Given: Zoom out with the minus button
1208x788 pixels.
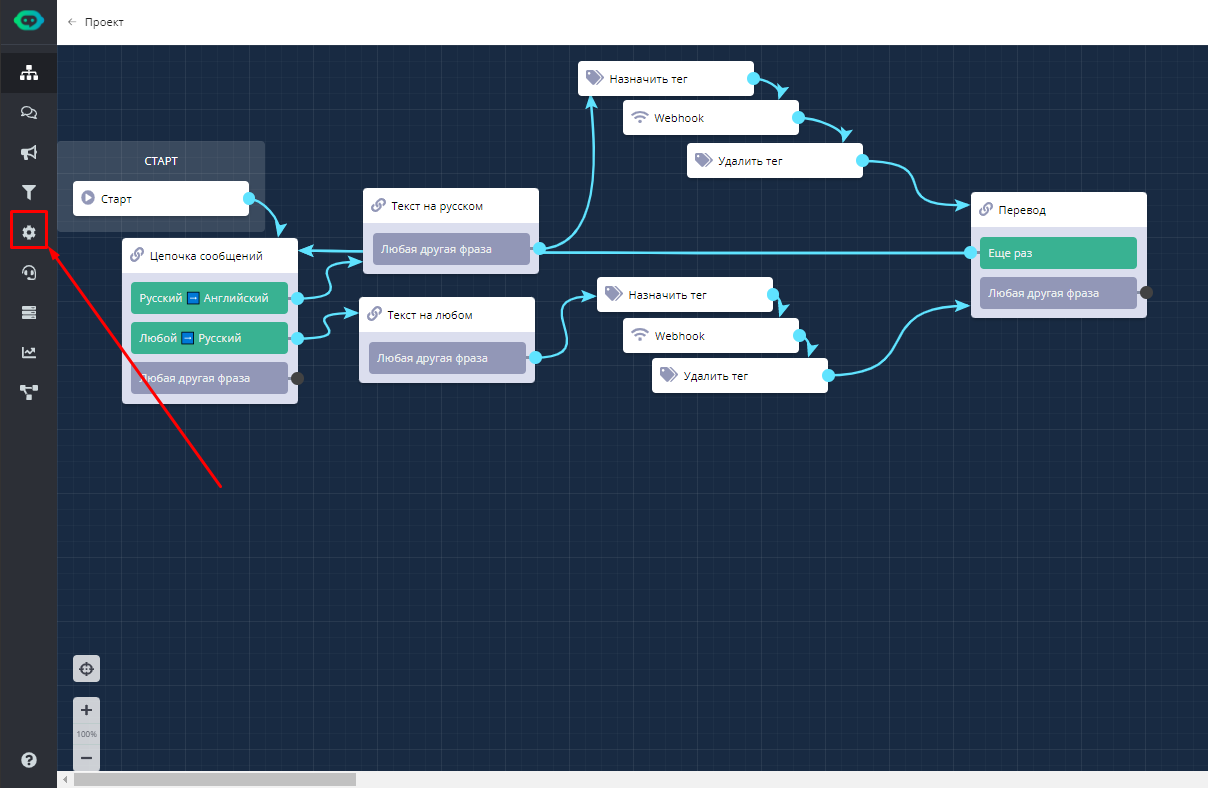Looking at the screenshot, I should [x=86, y=758].
